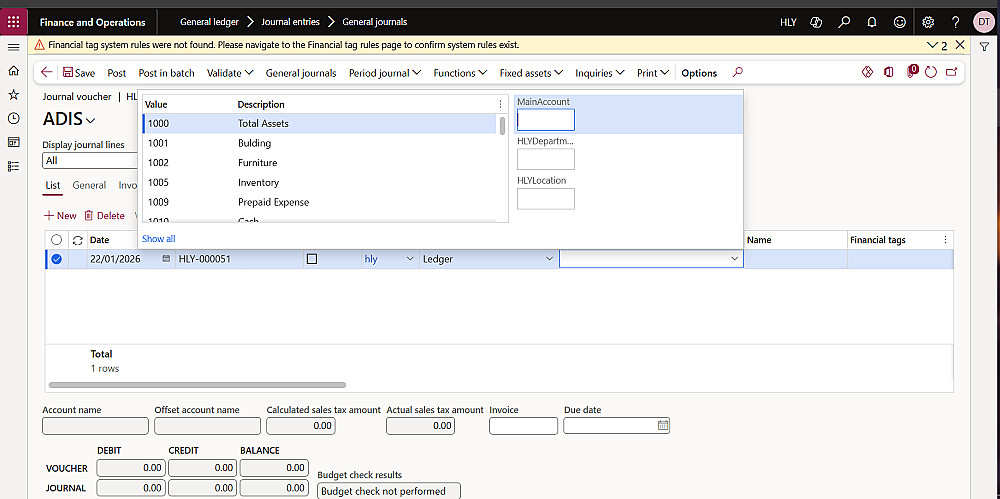Switch to the General tab
This screenshot has height=499, width=1000.
click(89, 185)
